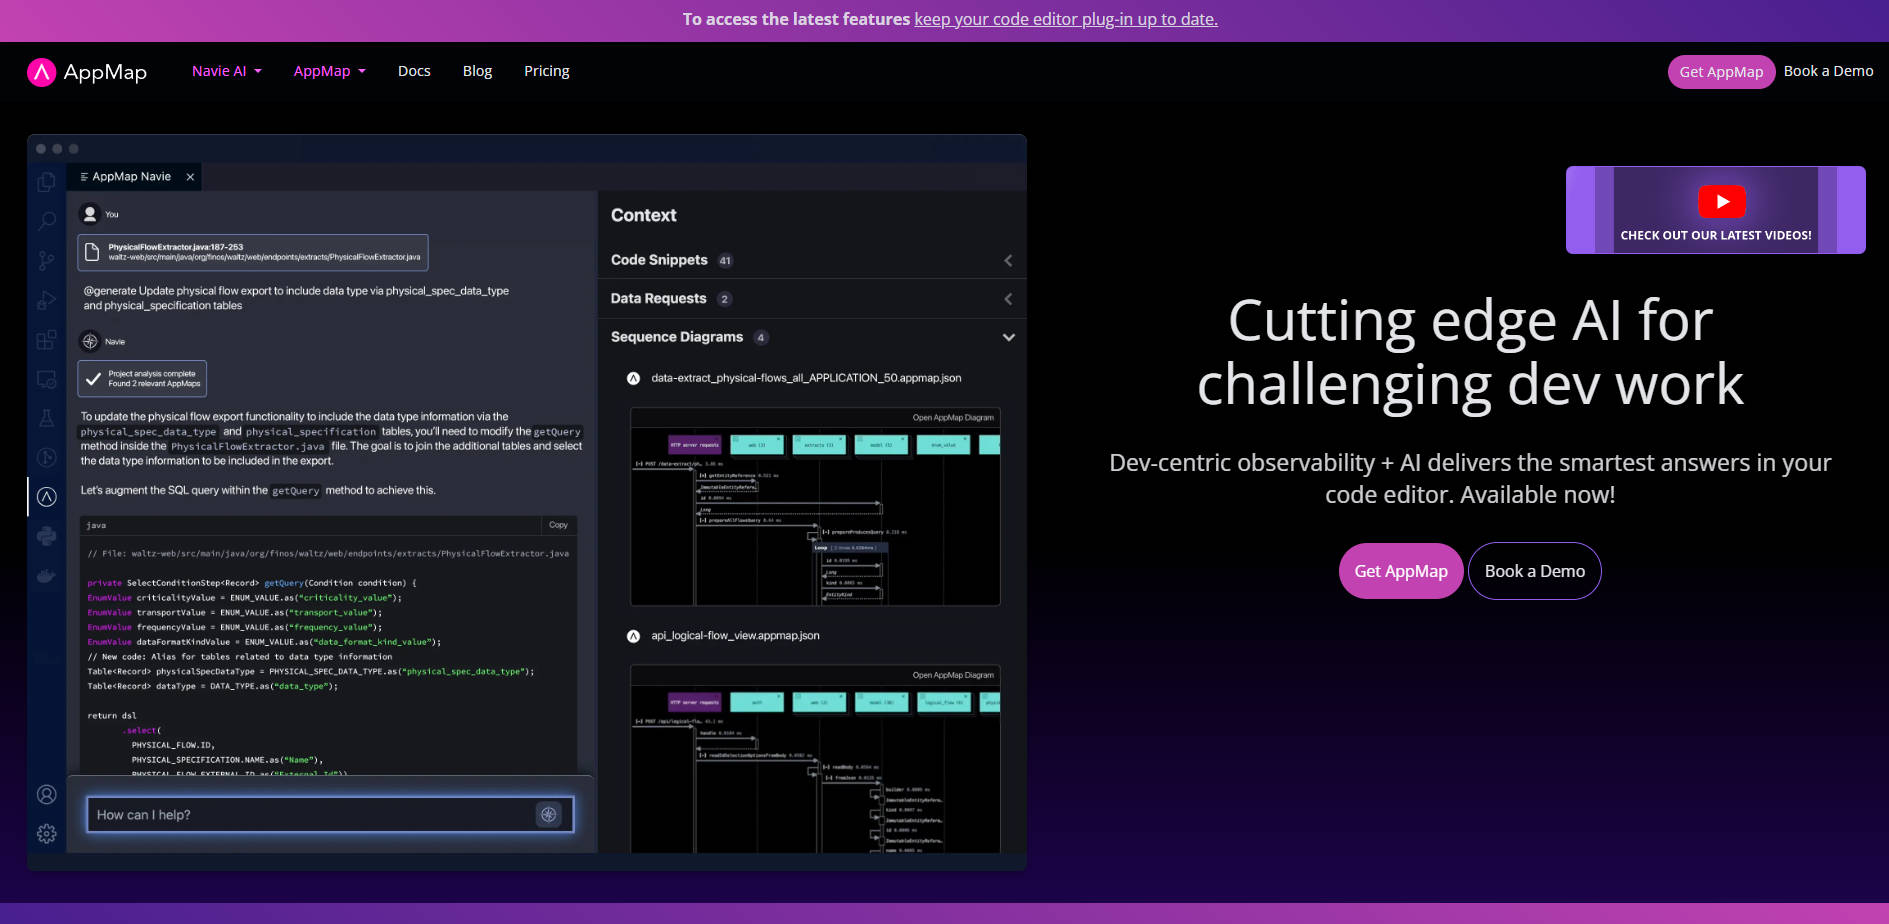Image resolution: width=1889 pixels, height=924 pixels.
Task: Click the AppMap Navie sidebar icon
Action: coord(47,497)
